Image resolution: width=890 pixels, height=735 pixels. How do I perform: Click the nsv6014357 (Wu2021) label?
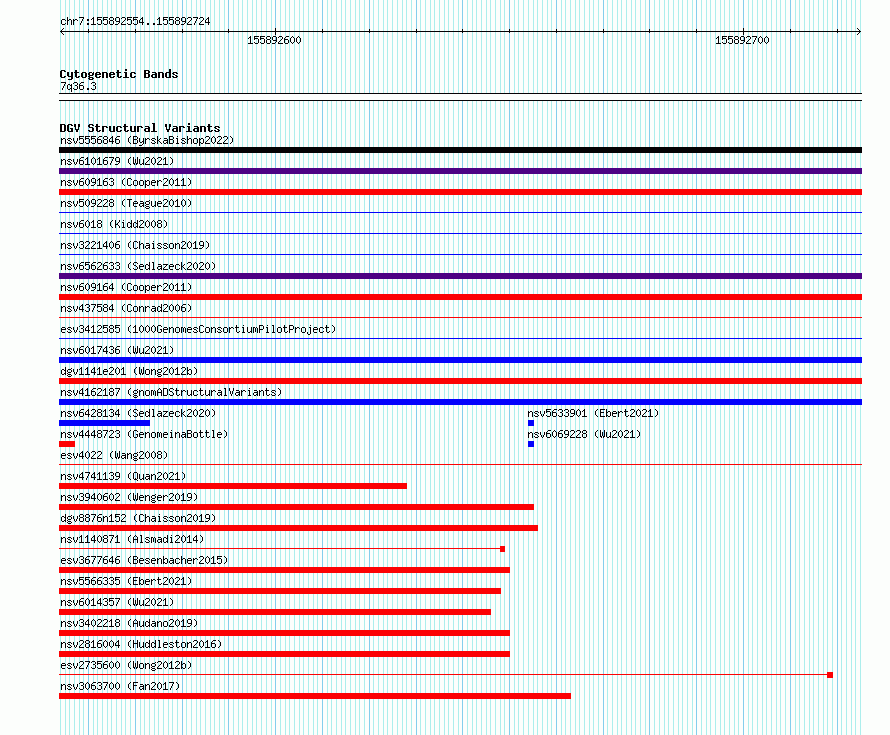point(117,602)
